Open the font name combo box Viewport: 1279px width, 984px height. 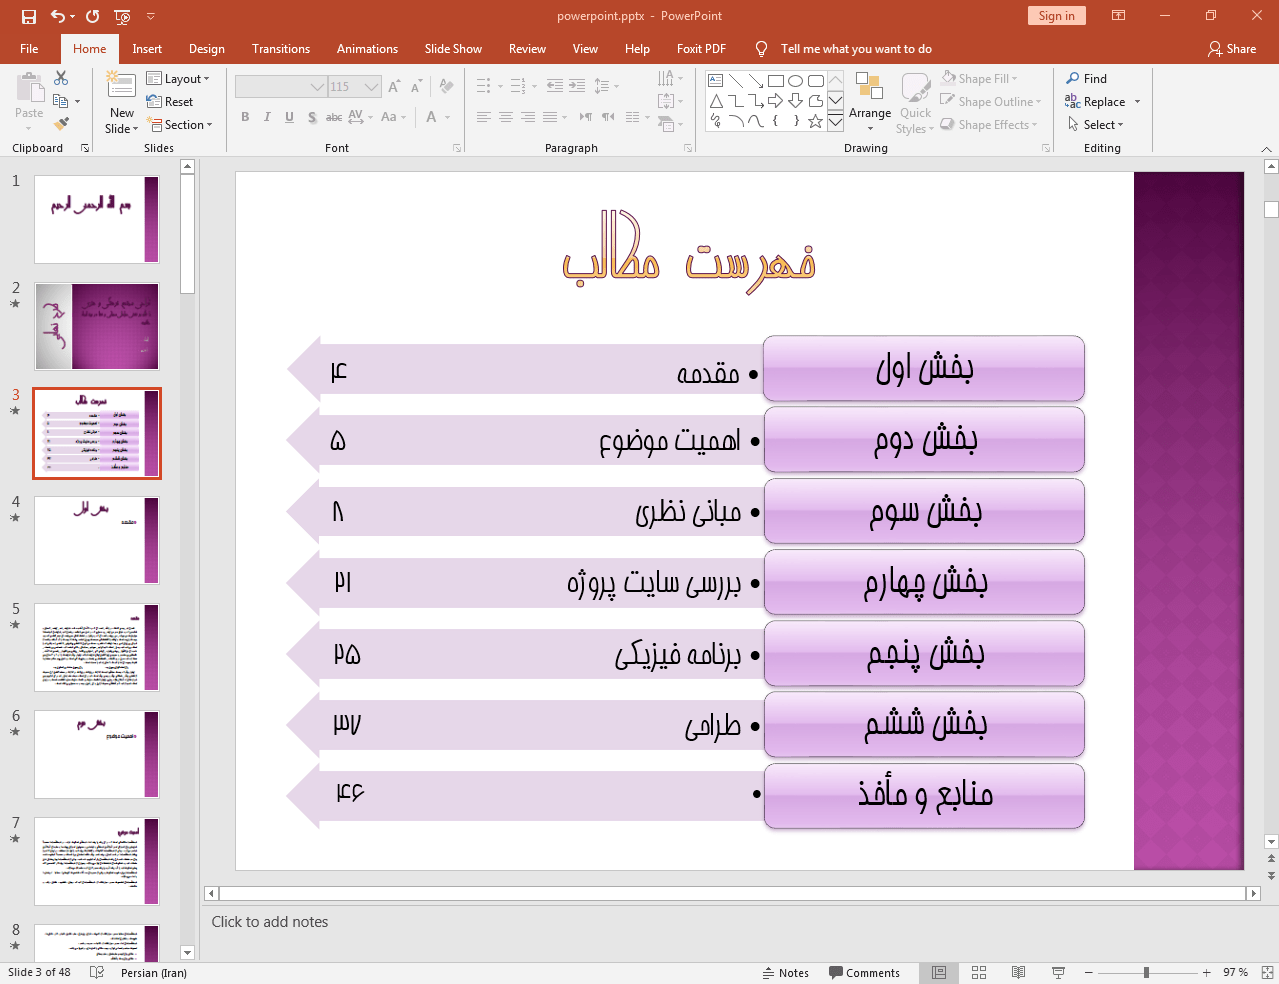(x=281, y=87)
